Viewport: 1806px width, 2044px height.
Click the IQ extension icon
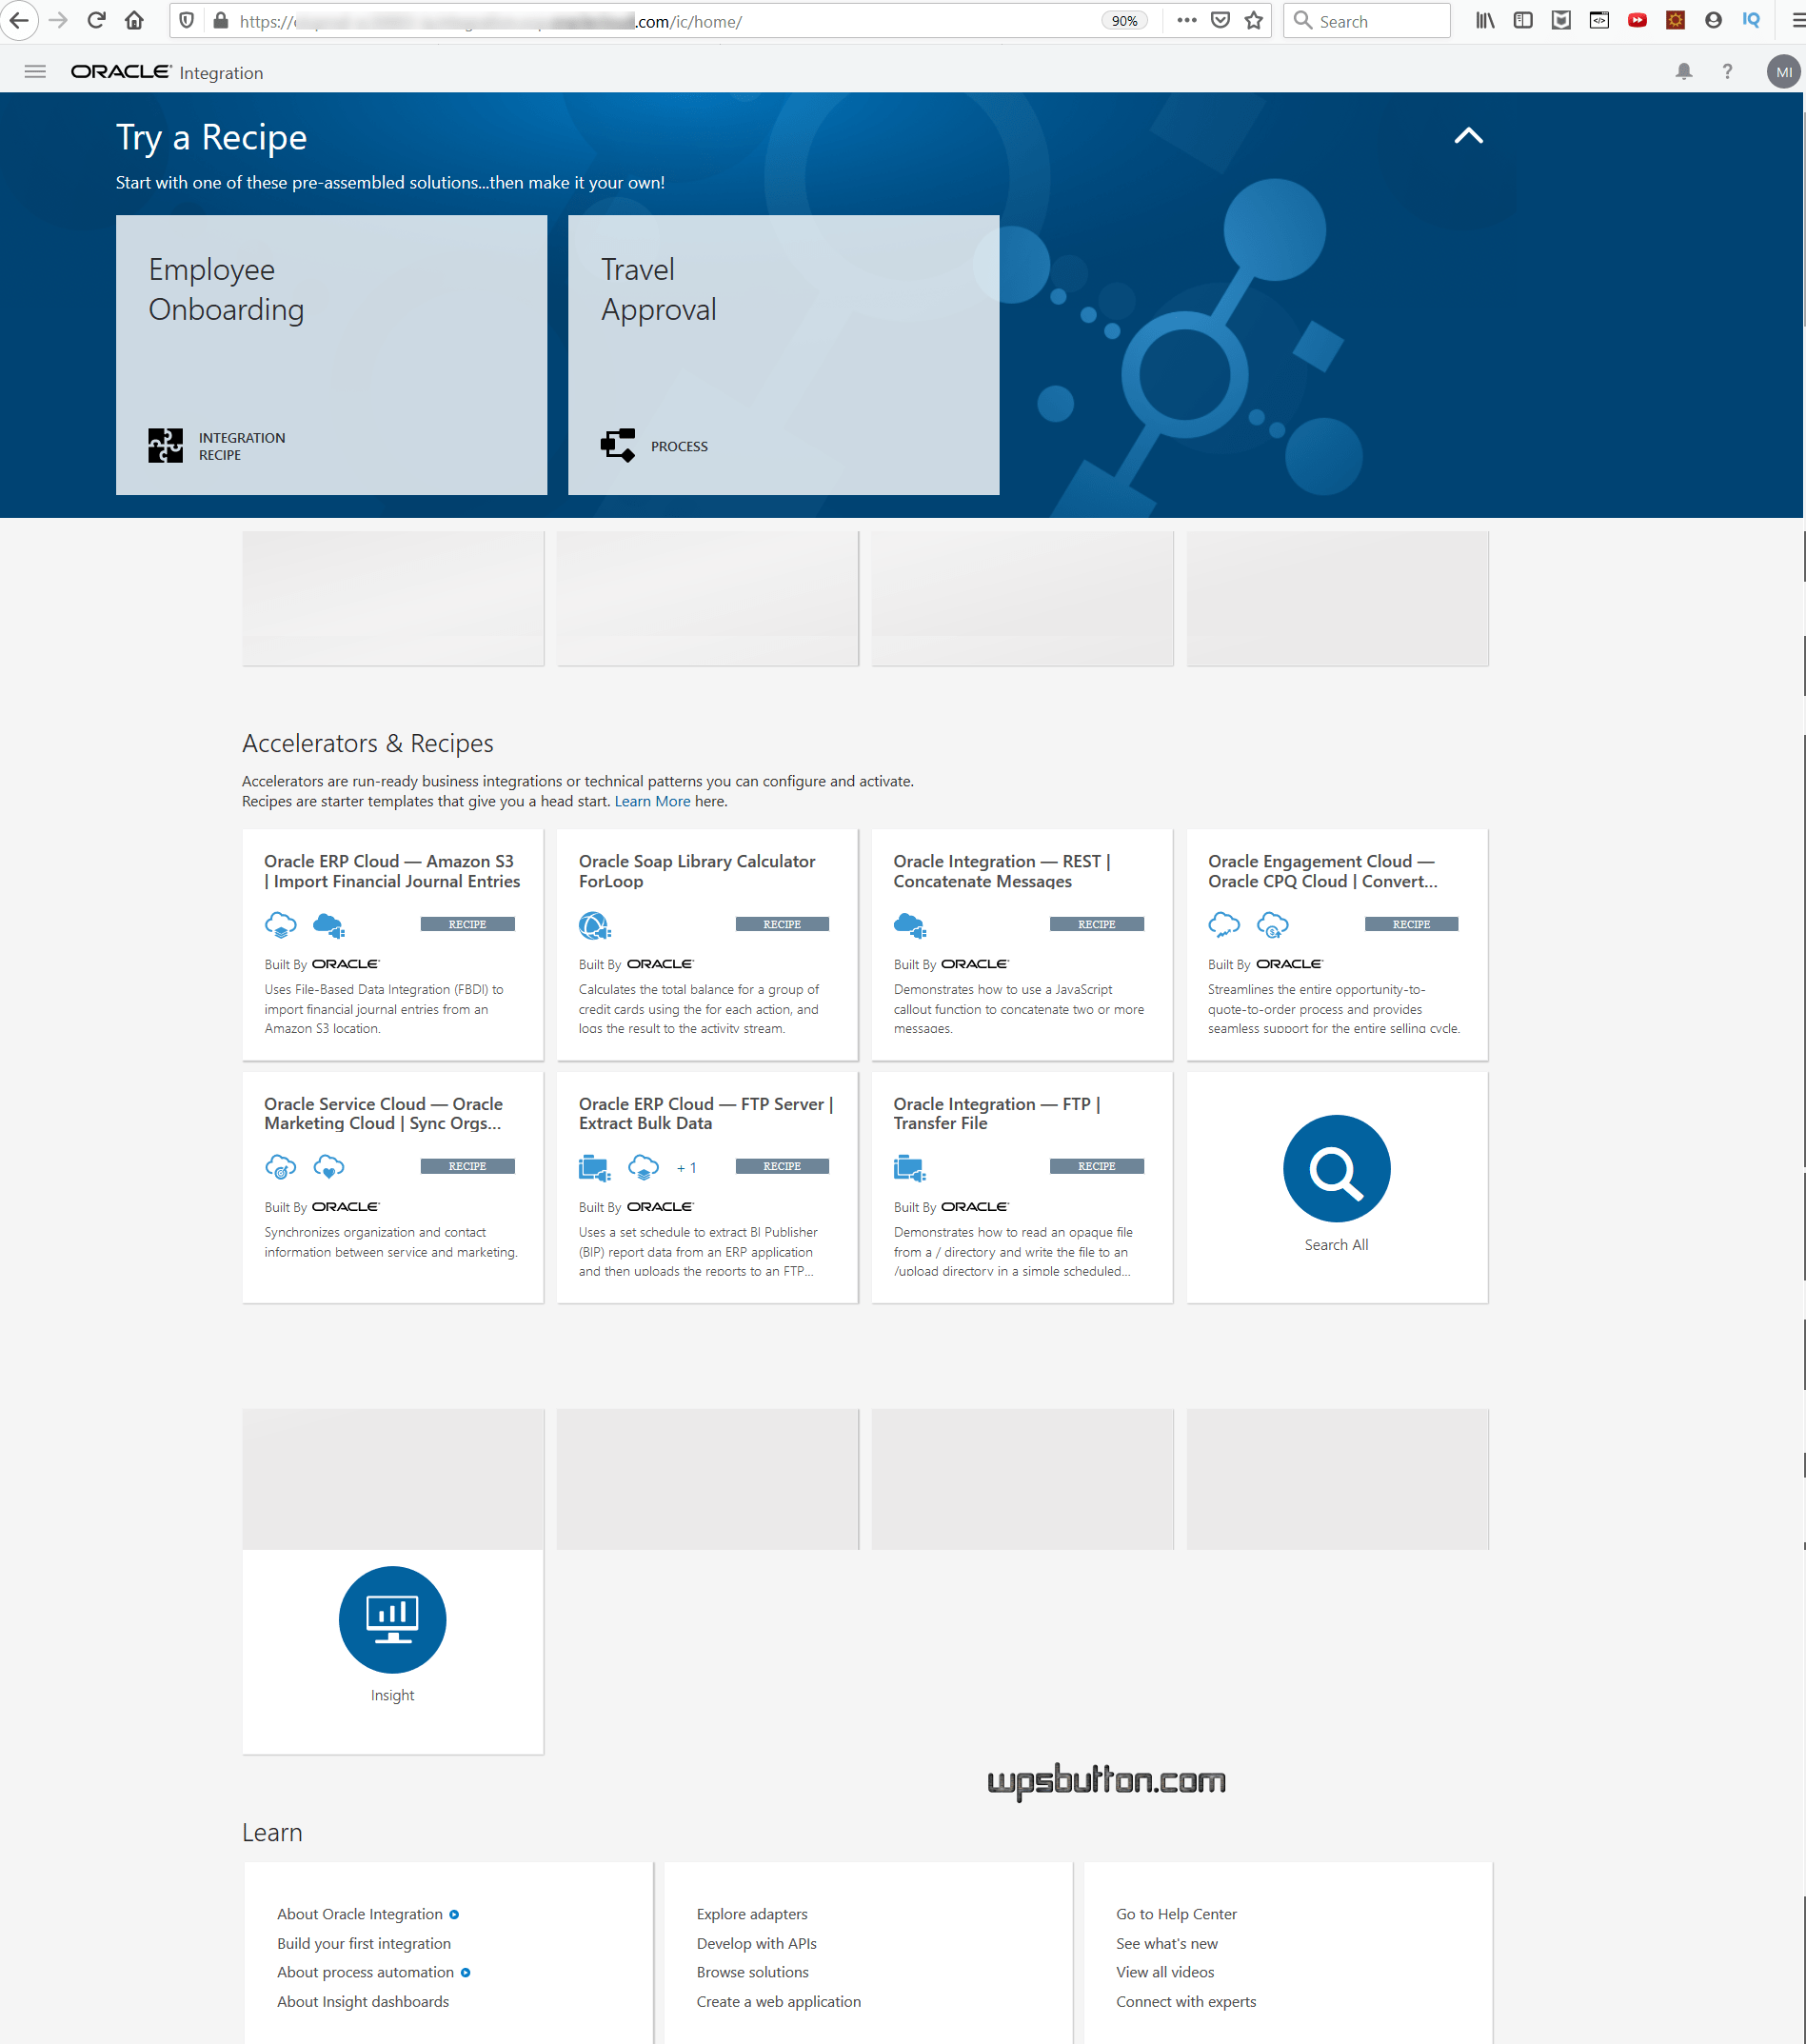point(1751,21)
